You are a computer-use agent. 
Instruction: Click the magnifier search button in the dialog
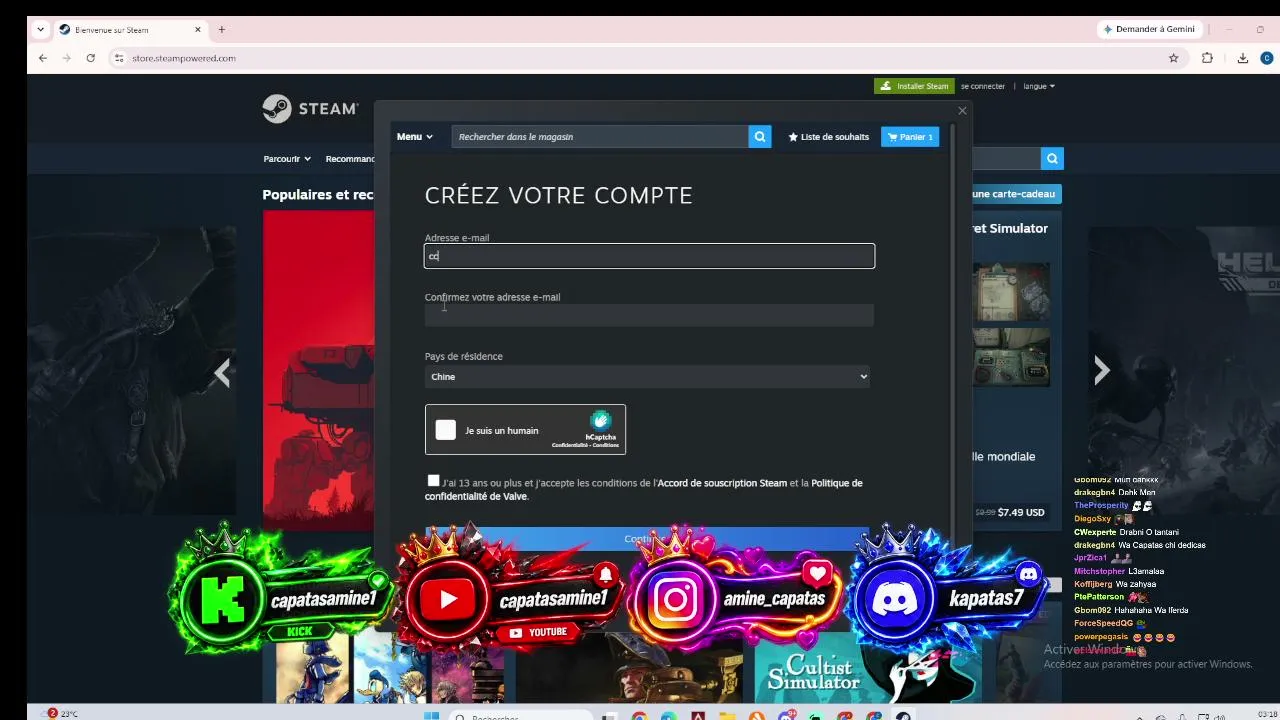coord(760,137)
